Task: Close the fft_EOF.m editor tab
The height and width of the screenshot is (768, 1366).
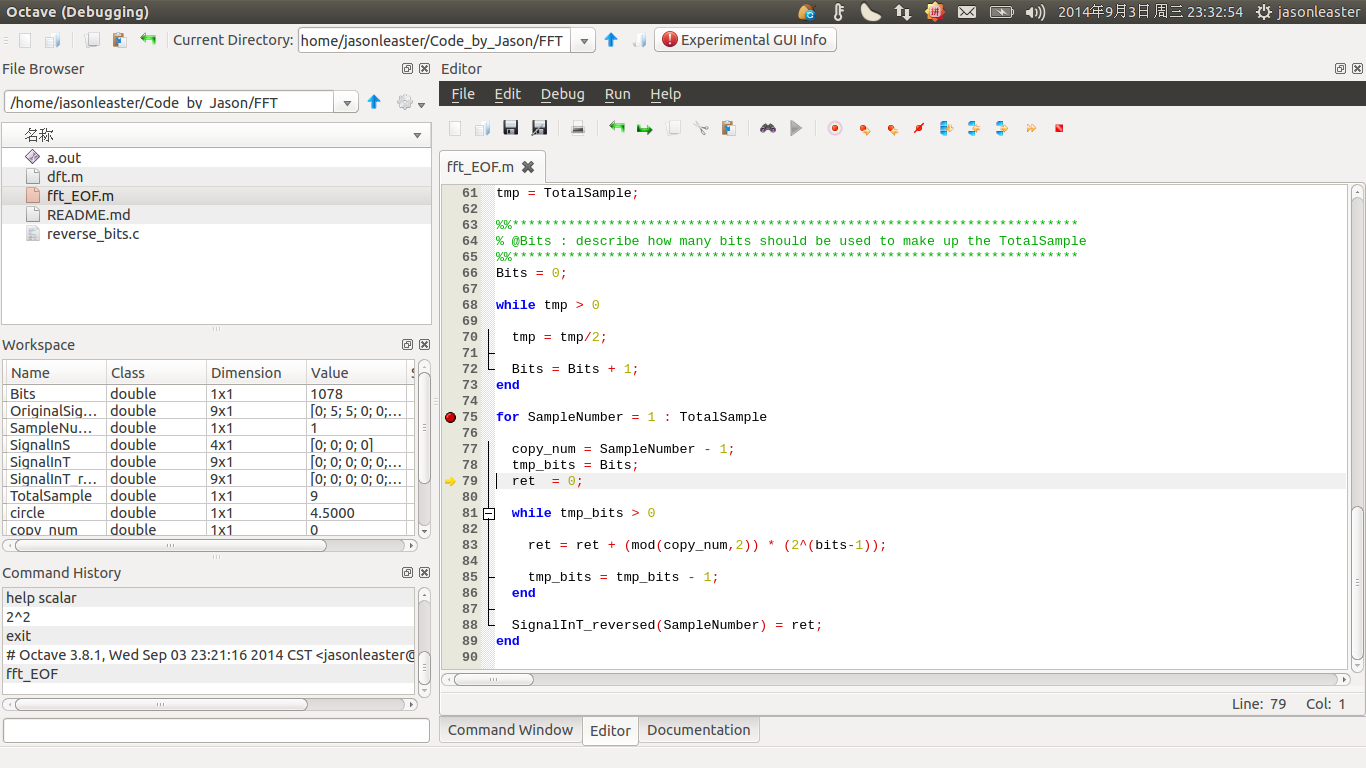Action: pos(528,167)
